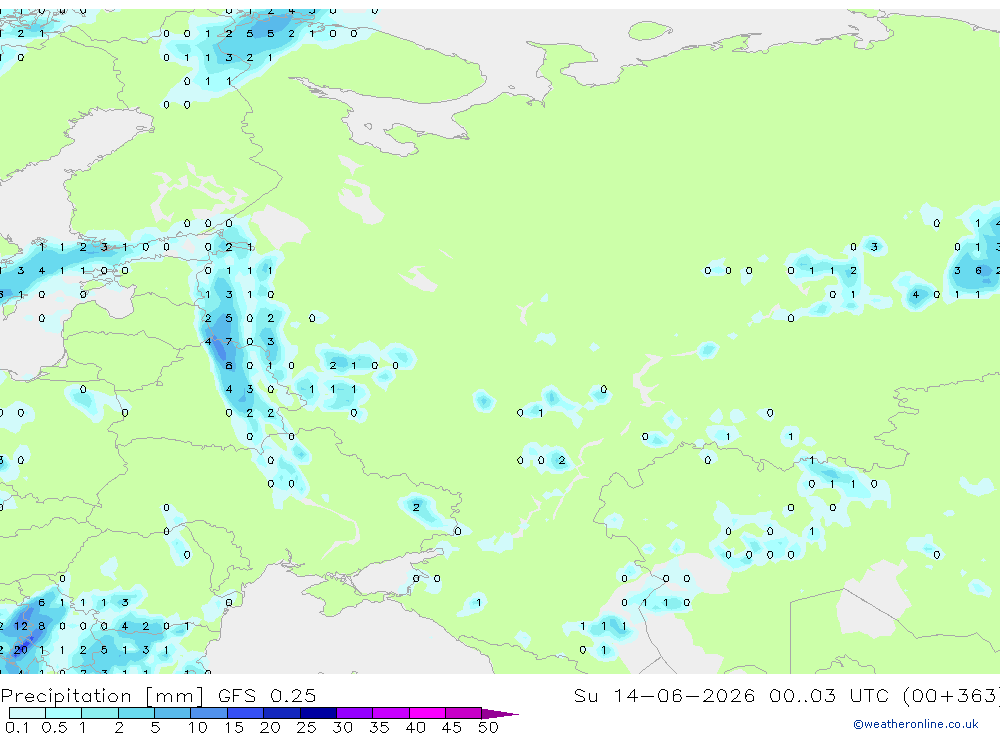The width and height of the screenshot is (1000, 733).
Task: Click the 15 to 20 mm legend swatch
Action: [x=246, y=713]
